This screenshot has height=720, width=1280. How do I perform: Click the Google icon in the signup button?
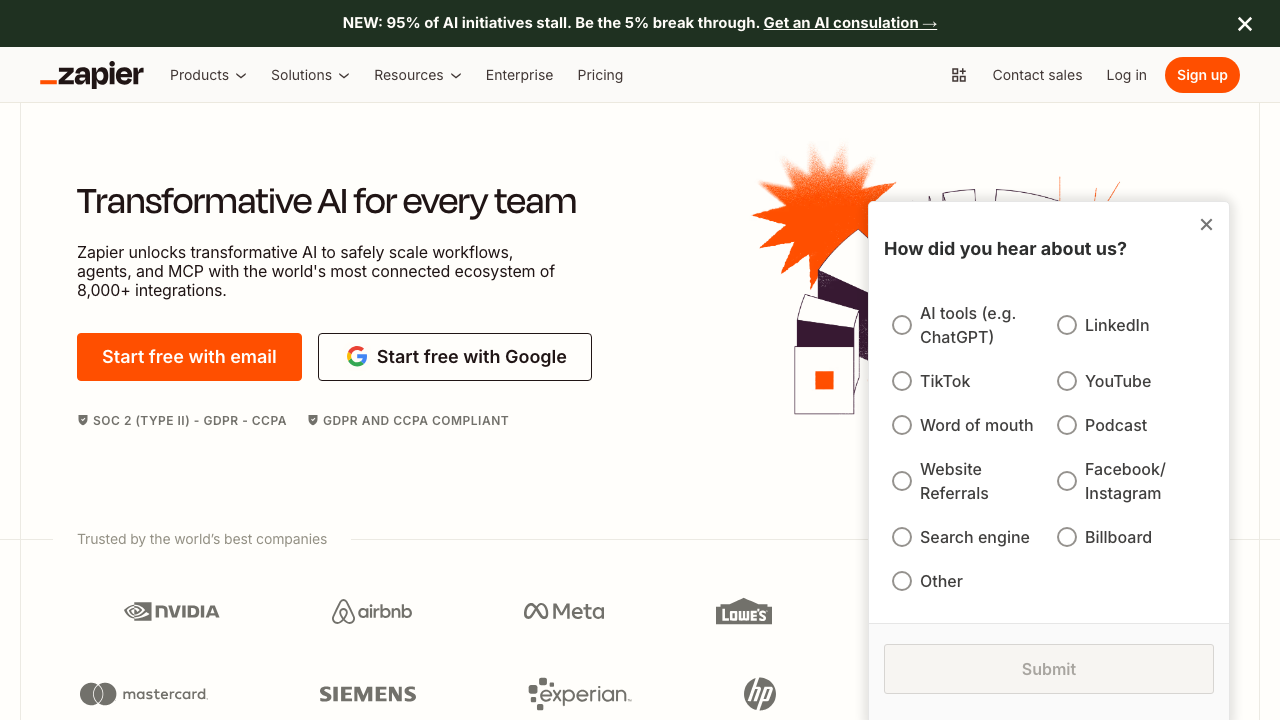(357, 356)
